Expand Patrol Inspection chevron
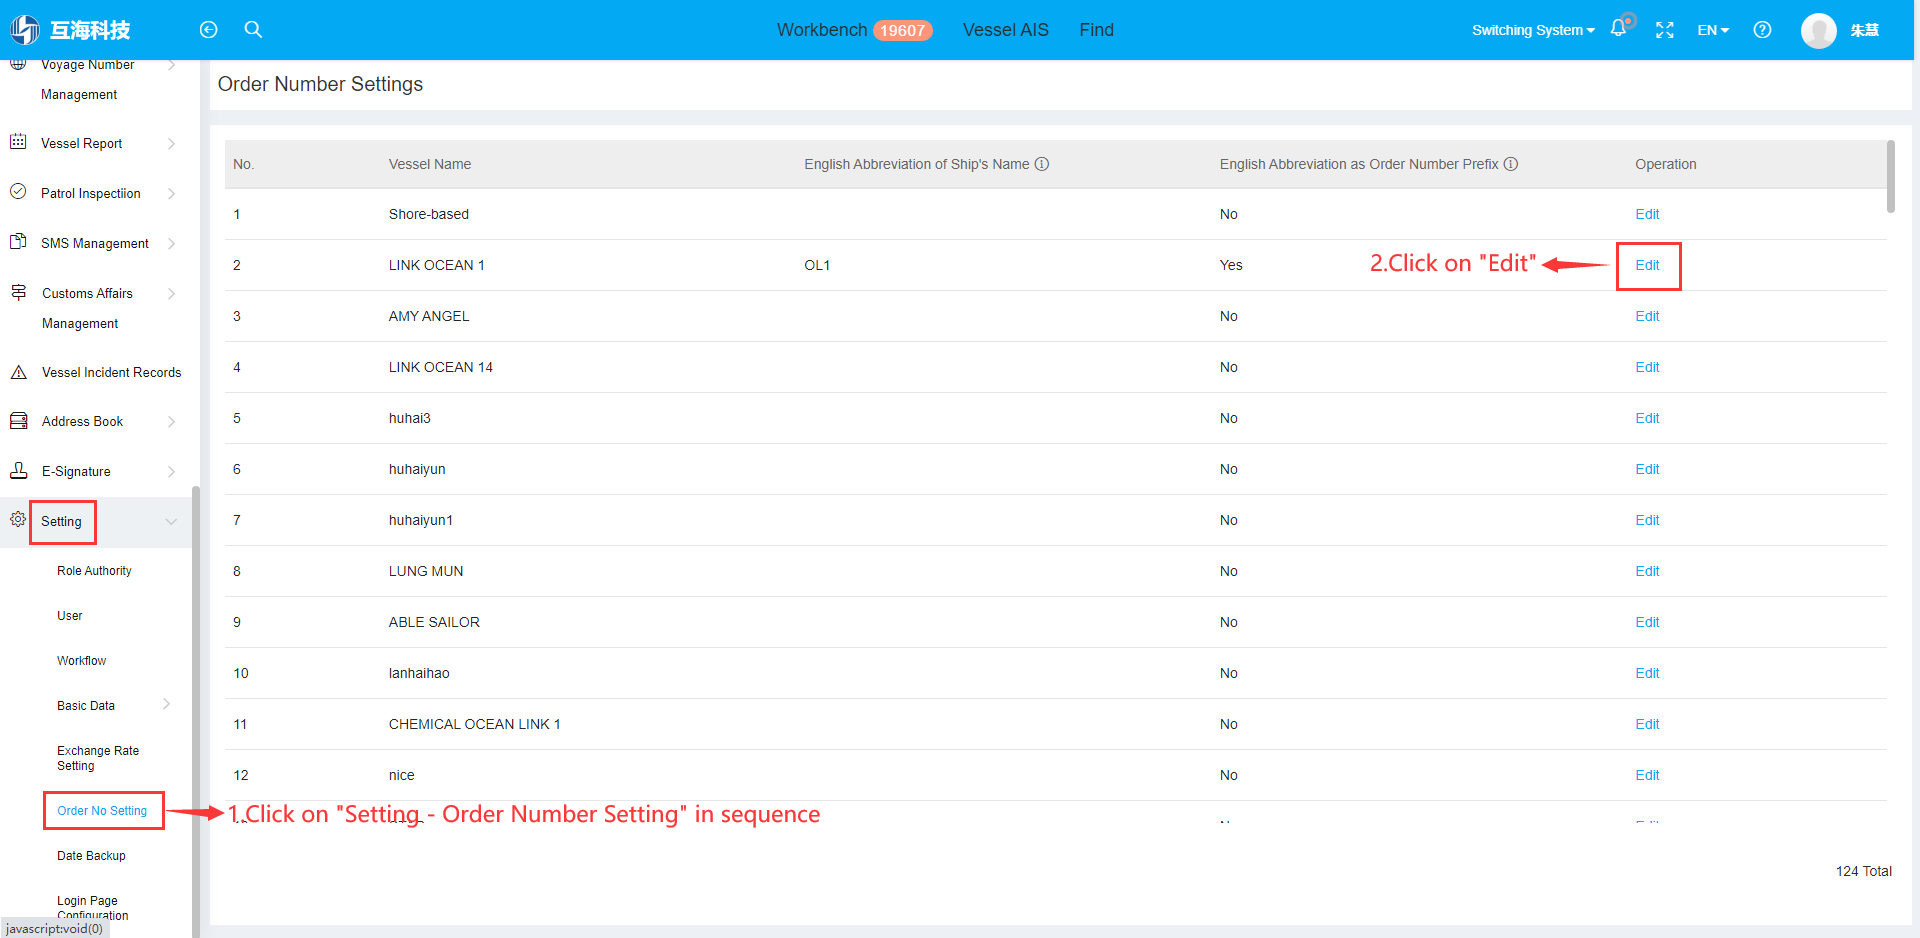Viewport: 1920px width, 938px height. [171, 194]
